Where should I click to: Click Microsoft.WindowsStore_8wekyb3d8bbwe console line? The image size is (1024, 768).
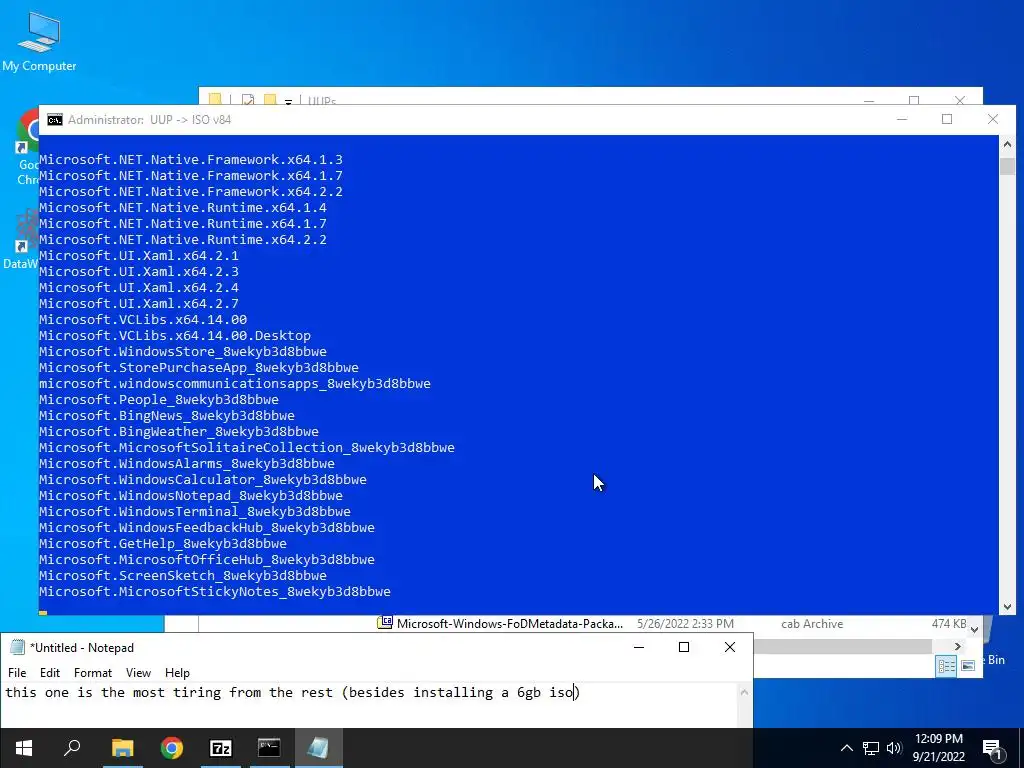click(183, 351)
